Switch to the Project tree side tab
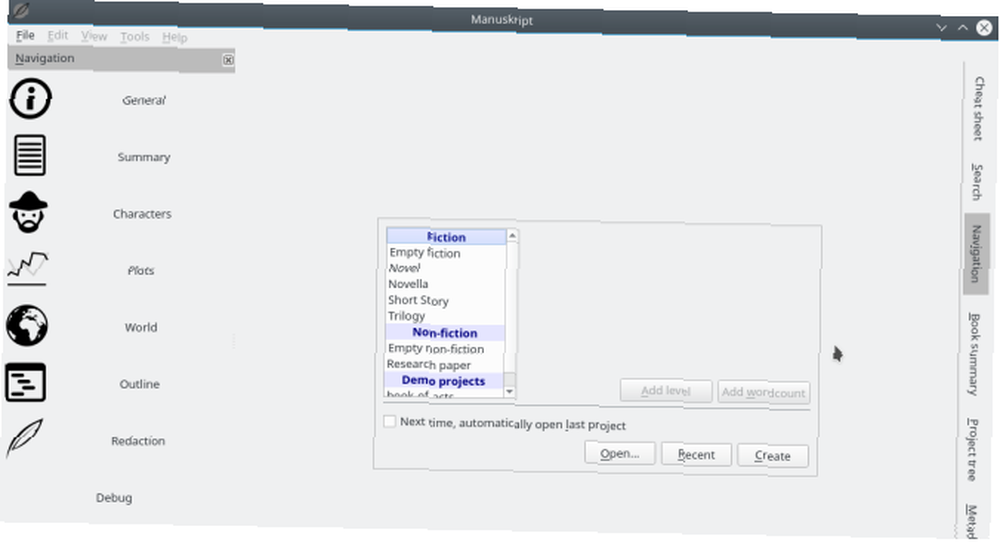1000x542 pixels. (972, 450)
